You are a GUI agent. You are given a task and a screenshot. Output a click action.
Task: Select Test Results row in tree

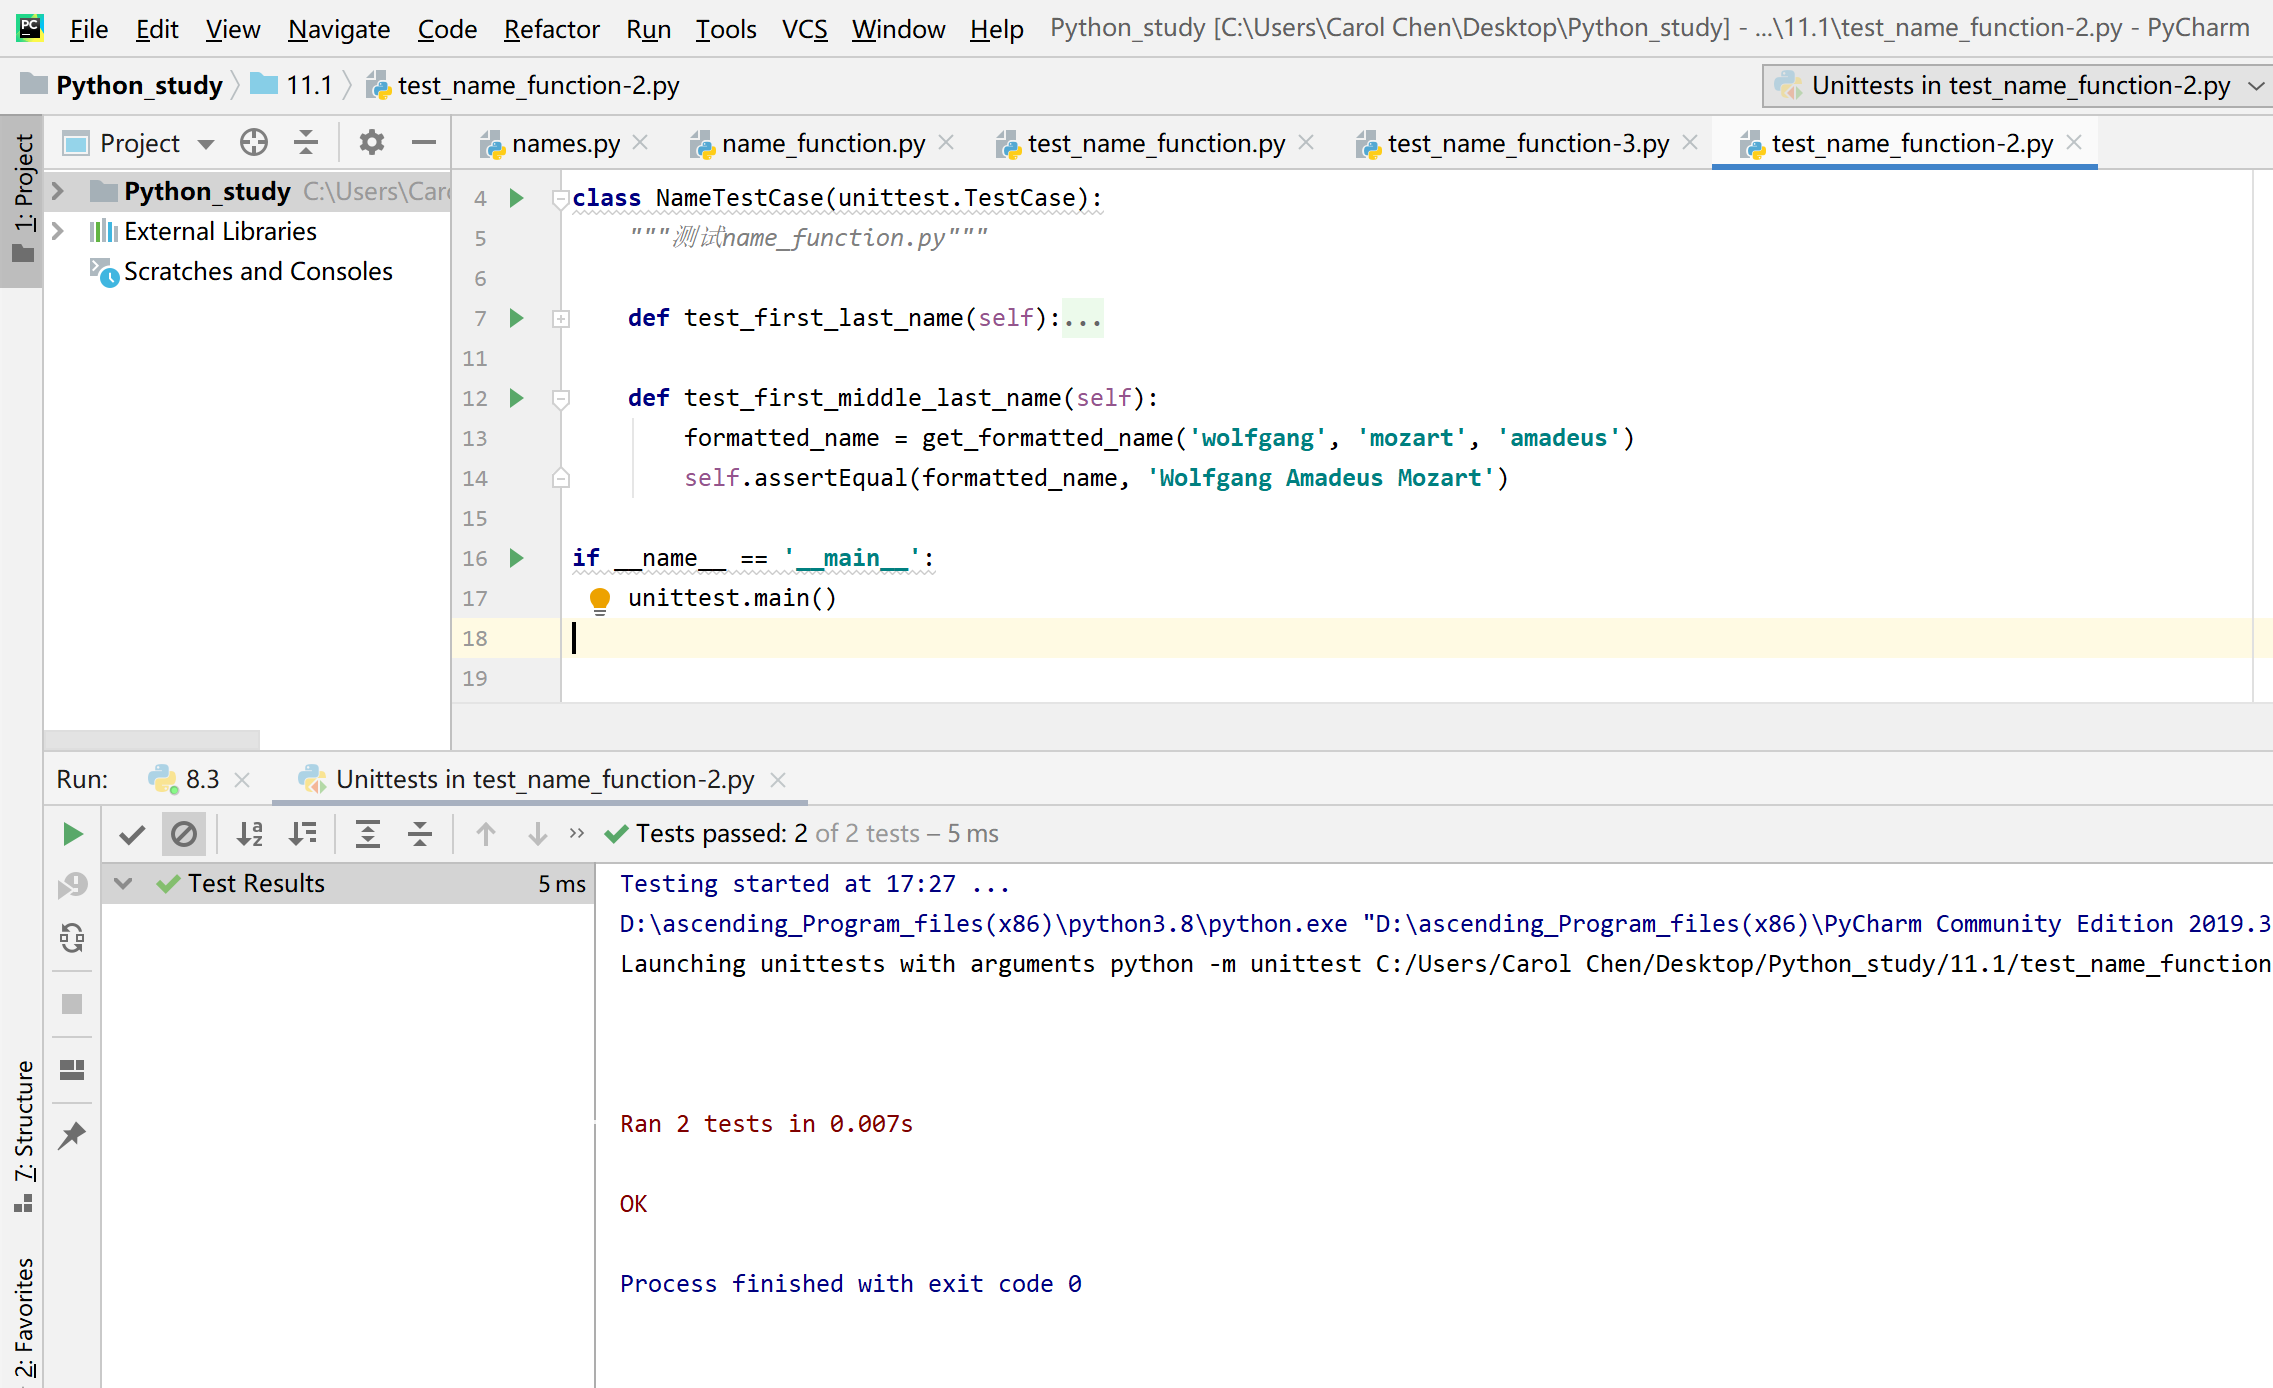(256, 884)
